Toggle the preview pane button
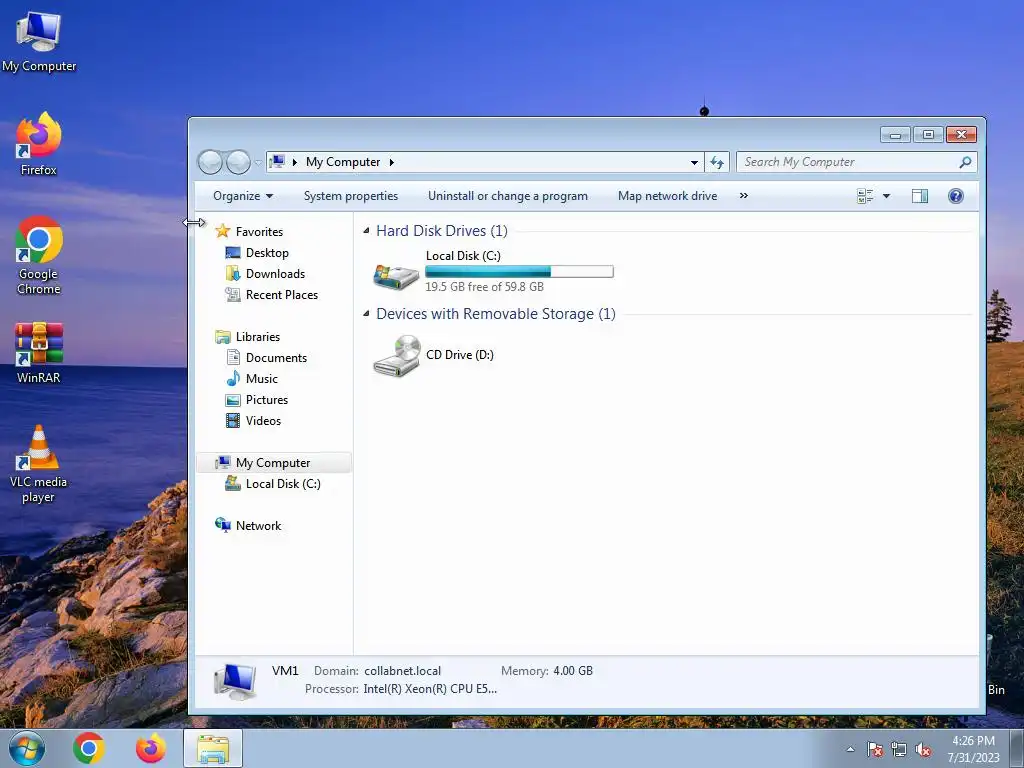 coord(920,196)
